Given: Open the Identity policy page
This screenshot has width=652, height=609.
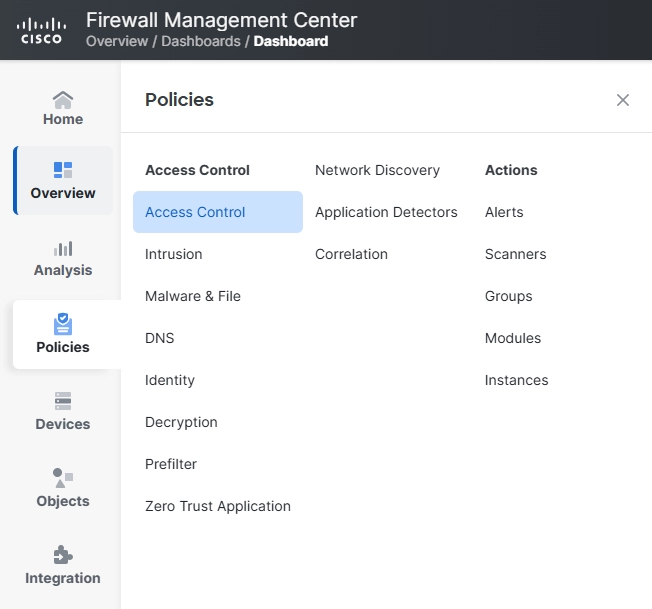Looking at the screenshot, I should click(x=170, y=380).
